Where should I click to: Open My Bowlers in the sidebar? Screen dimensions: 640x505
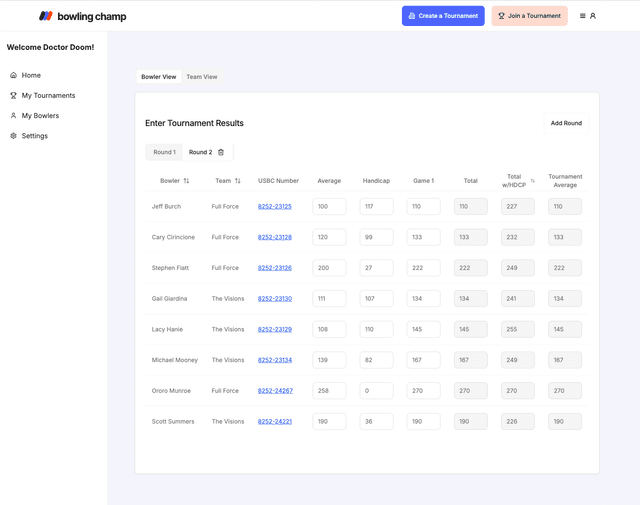[x=40, y=116]
